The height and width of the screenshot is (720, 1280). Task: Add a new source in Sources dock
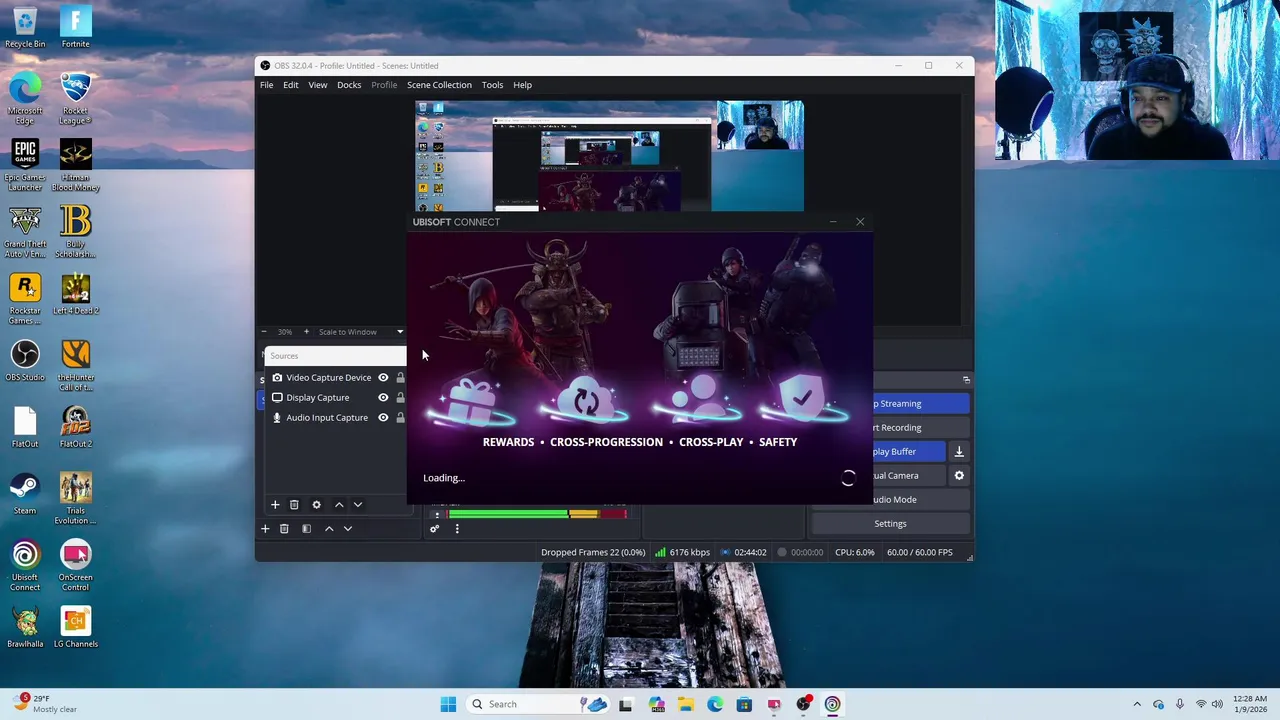pos(275,505)
